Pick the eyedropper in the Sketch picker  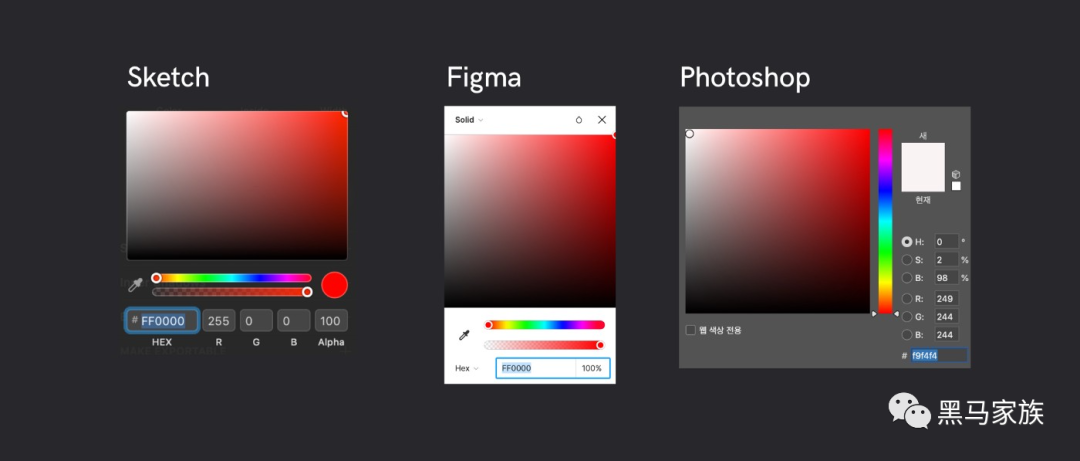pyautogui.click(x=136, y=285)
